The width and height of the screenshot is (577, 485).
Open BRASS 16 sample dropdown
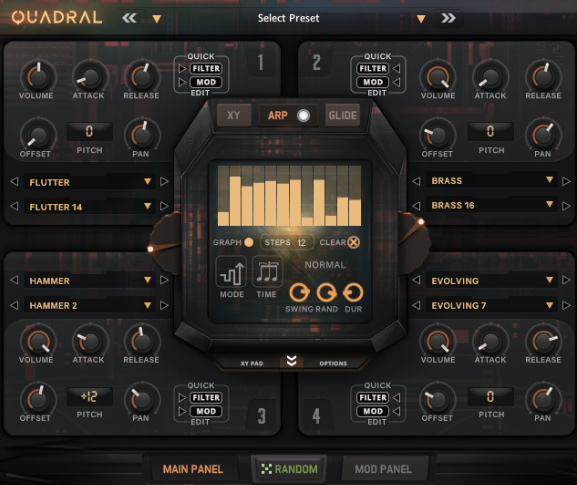550,203
